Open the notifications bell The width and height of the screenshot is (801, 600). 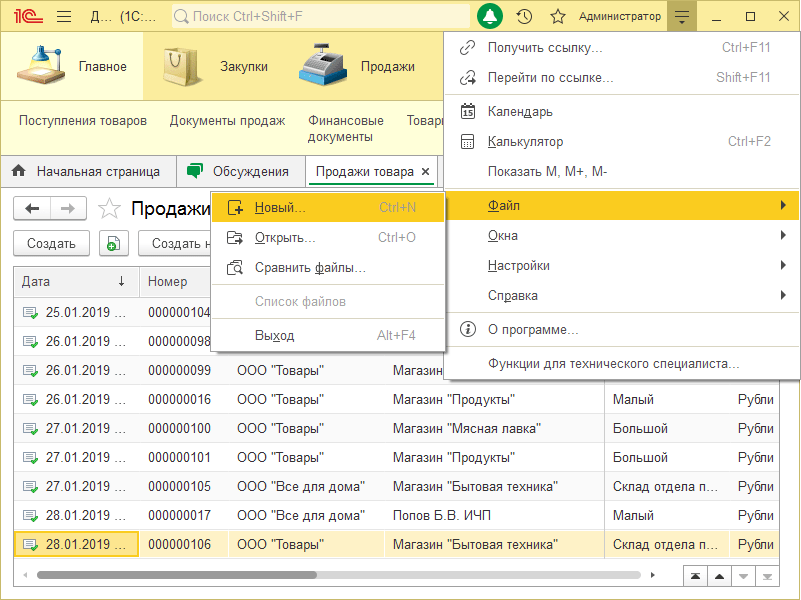(489, 16)
